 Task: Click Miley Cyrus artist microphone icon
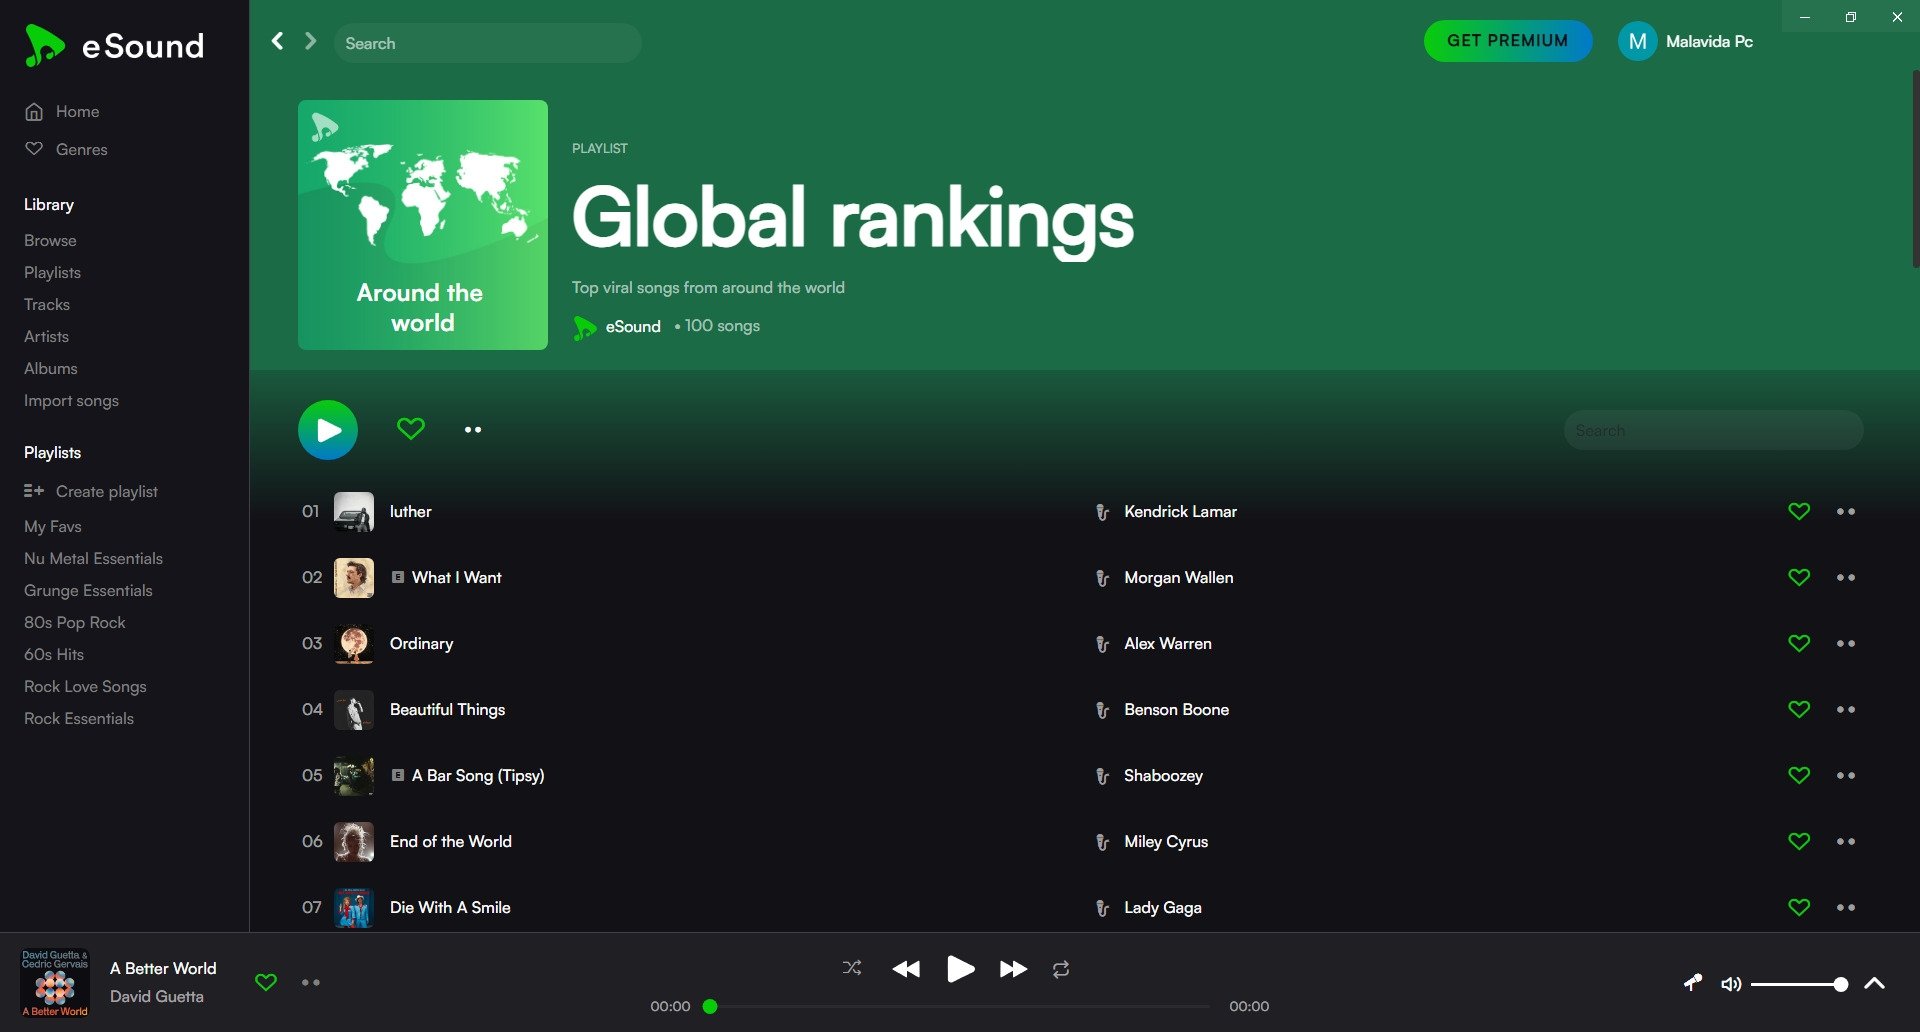[1102, 842]
